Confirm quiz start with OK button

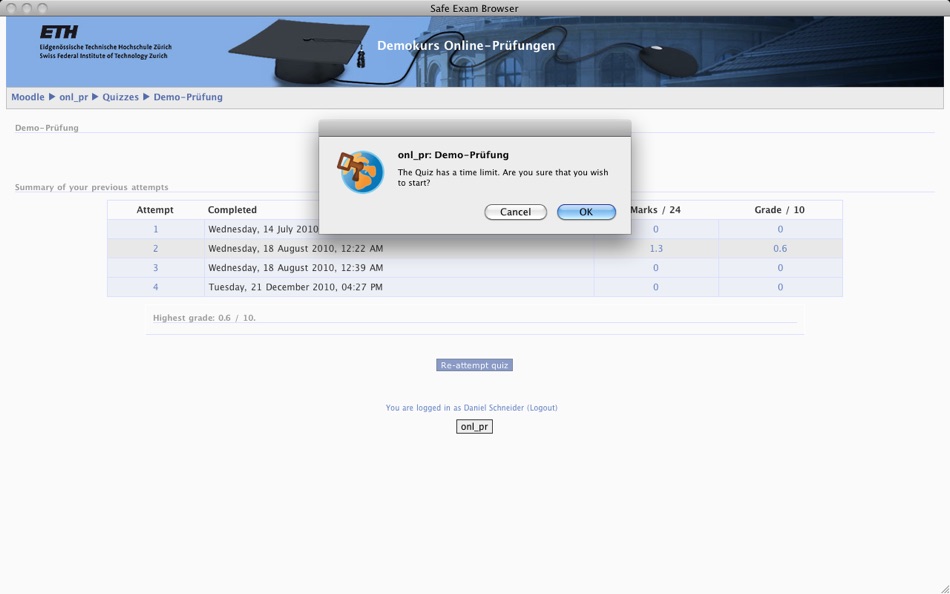click(x=586, y=212)
